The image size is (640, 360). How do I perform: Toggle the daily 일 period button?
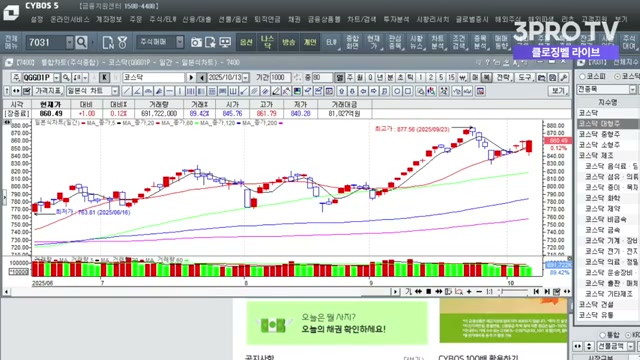340,77
